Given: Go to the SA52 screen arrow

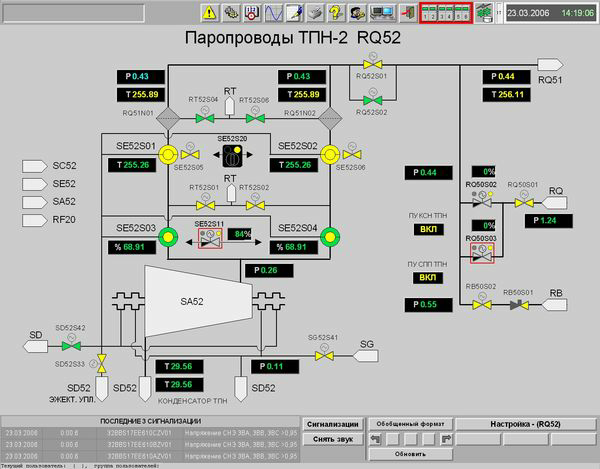Looking at the screenshot, I should pos(35,202).
